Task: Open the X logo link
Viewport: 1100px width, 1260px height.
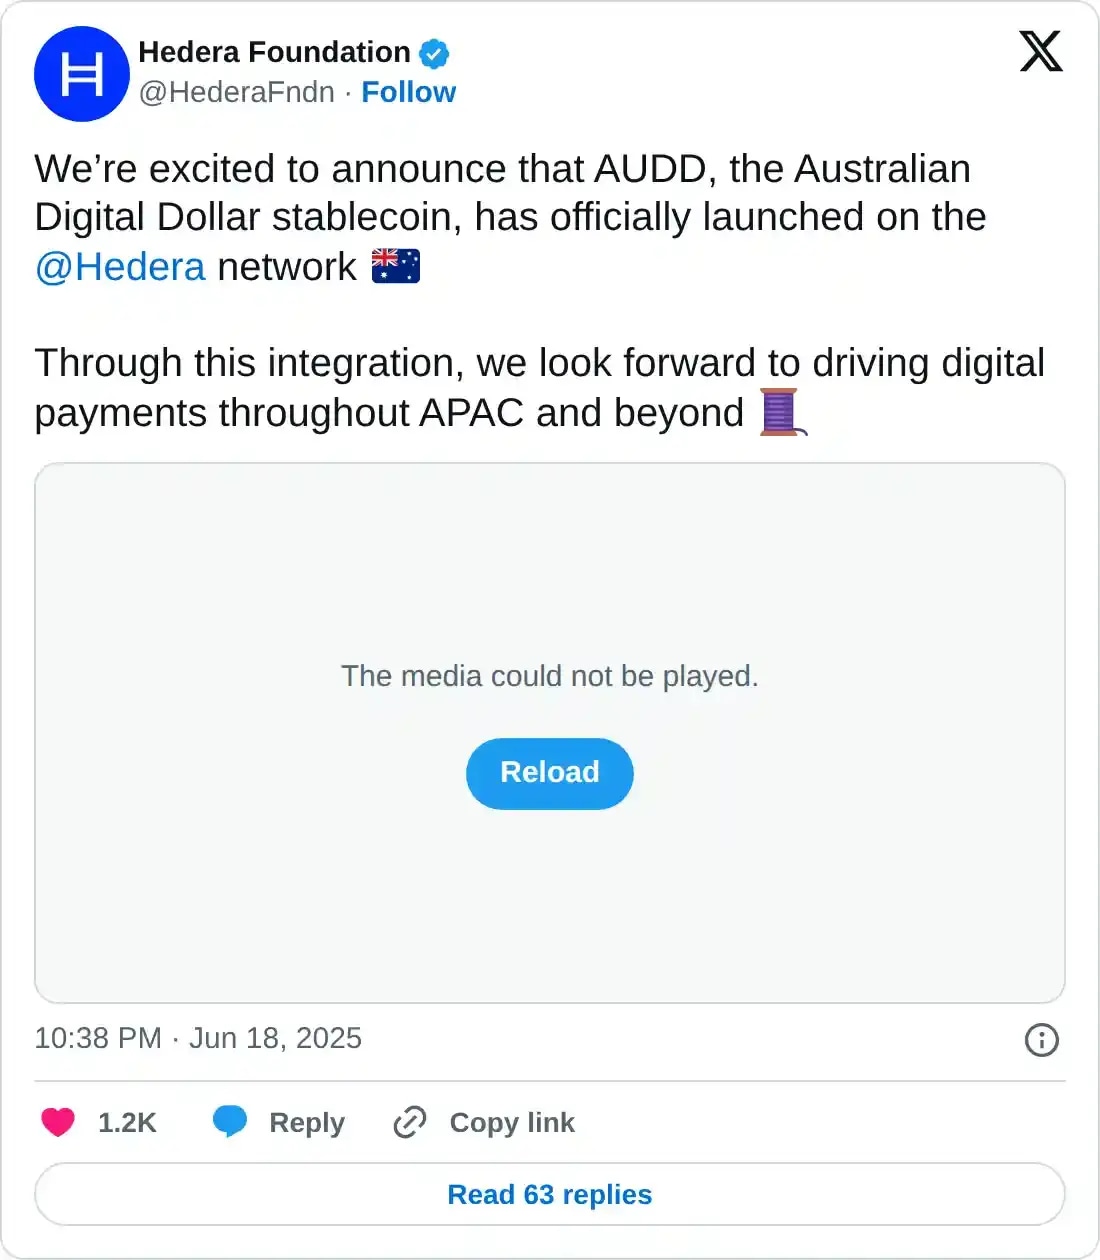Action: [x=1040, y=51]
